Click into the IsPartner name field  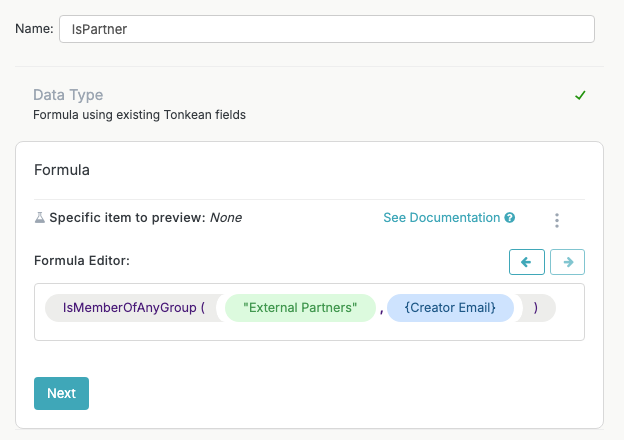(326, 29)
